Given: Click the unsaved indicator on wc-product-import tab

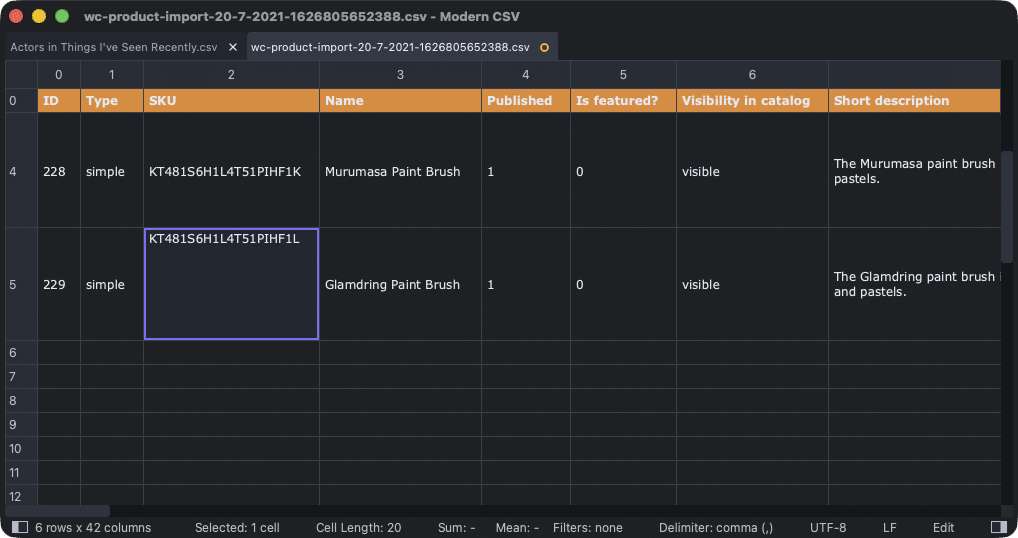Looking at the screenshot, I should coord(544,47).
